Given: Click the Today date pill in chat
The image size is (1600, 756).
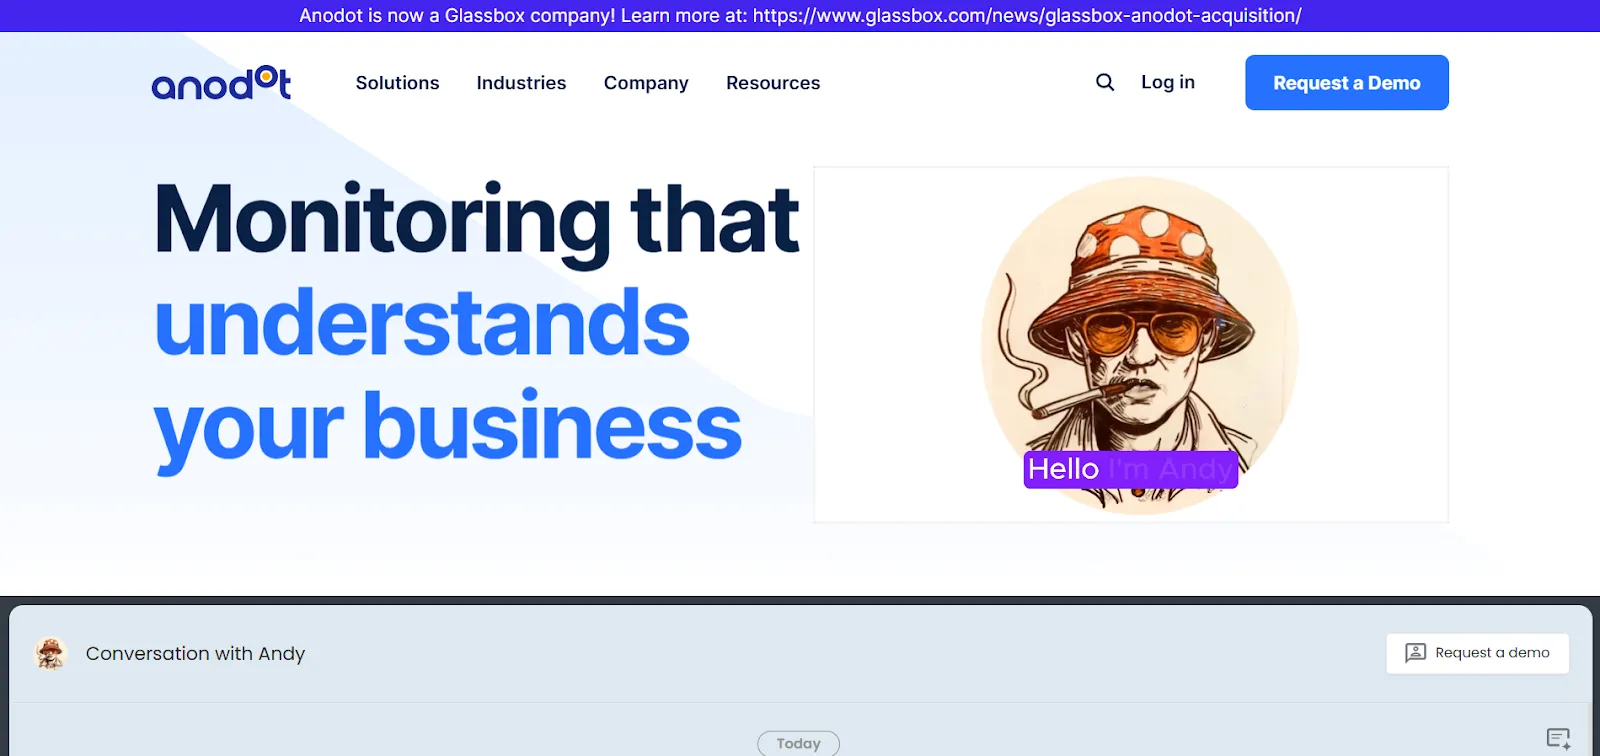Looking at the screenshot, I should click(798, 743).
